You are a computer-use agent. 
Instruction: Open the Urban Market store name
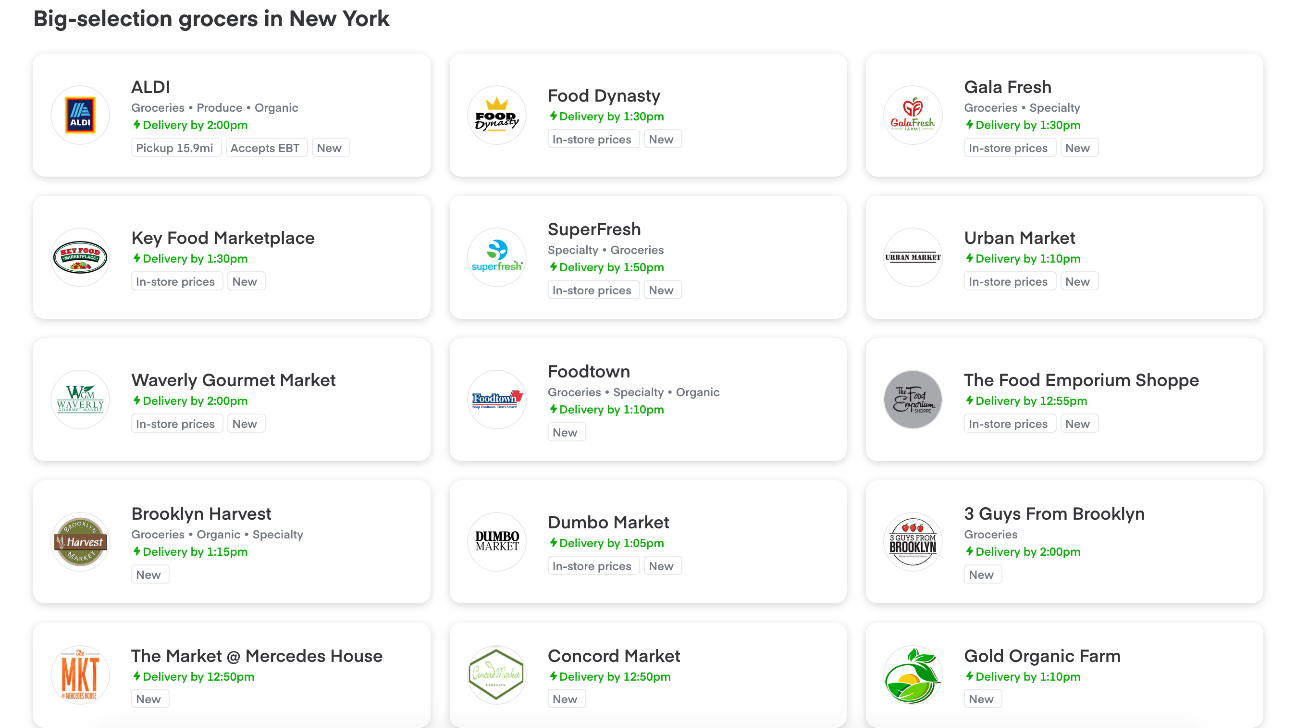click(x=1020, y=238)
